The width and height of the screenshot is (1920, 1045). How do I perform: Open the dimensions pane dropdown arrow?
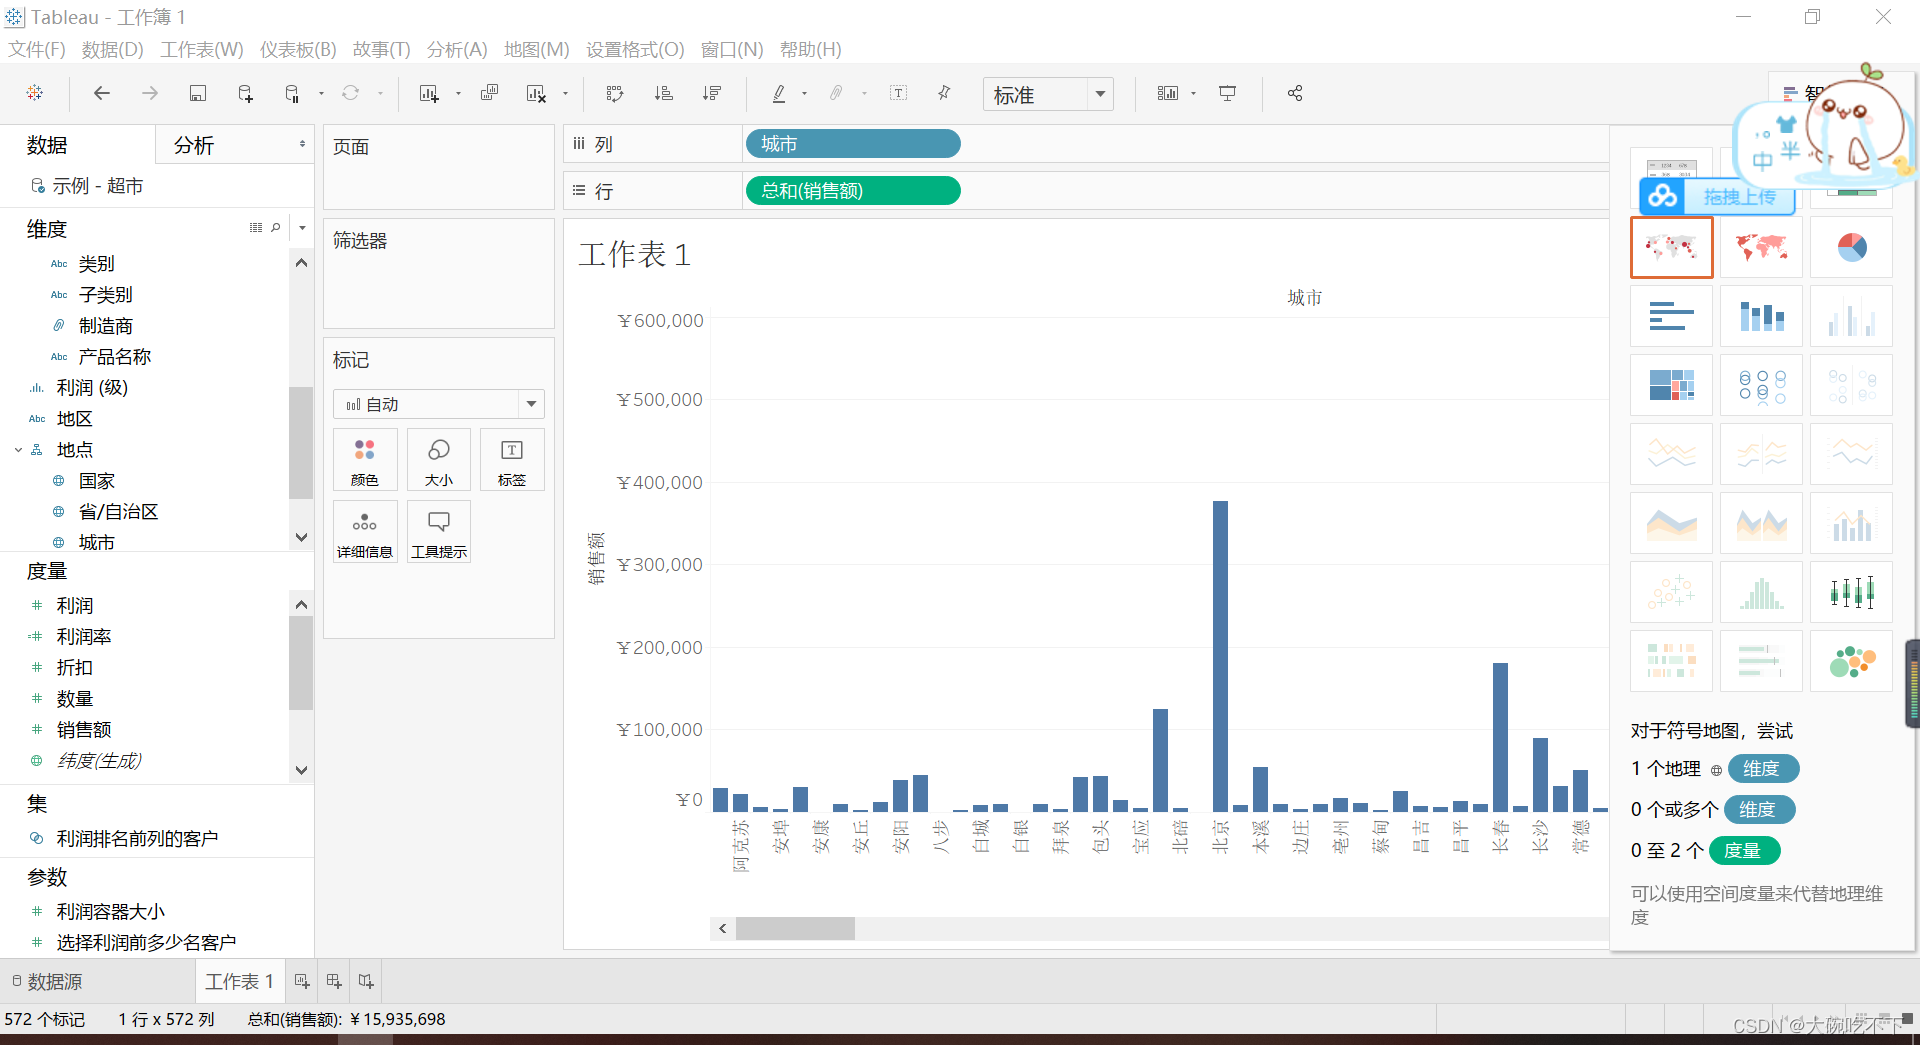tap(302, 228)
